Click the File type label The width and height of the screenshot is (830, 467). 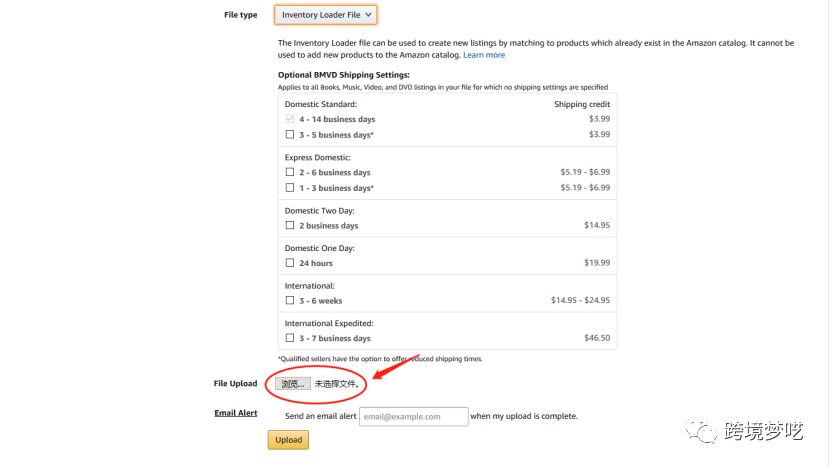coord(241,15)
